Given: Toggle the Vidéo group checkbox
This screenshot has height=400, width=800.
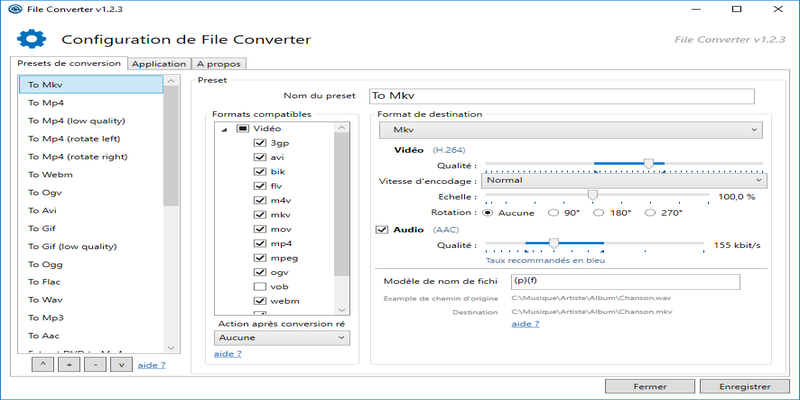Looking at the screenshot, I should pyautogui.click(x=242, y=129).
